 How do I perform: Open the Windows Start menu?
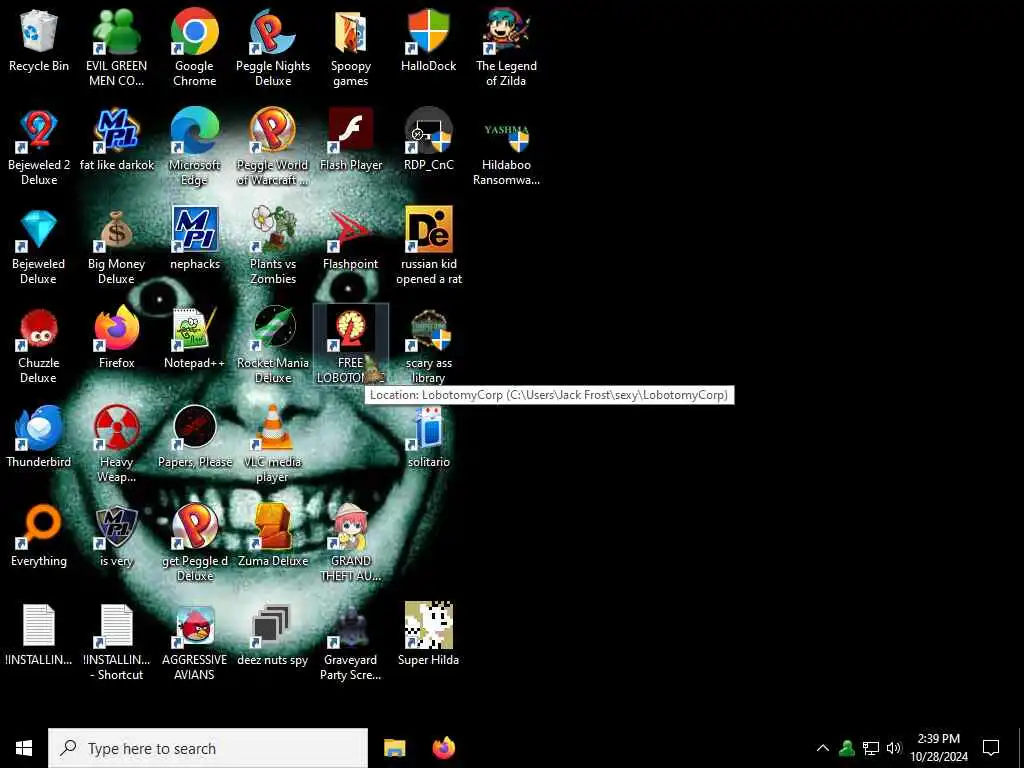click(x=24, y=748)
